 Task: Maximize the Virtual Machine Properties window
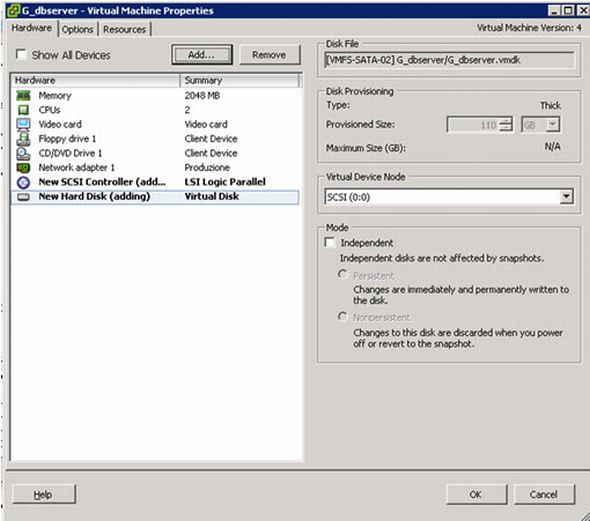pyautogui.click(x=568, y=11)
